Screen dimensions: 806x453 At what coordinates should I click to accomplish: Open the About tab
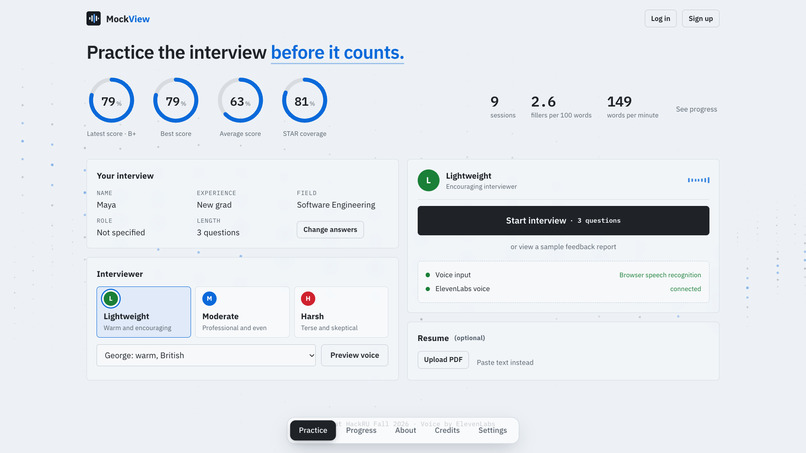click(x=406, y=430)
